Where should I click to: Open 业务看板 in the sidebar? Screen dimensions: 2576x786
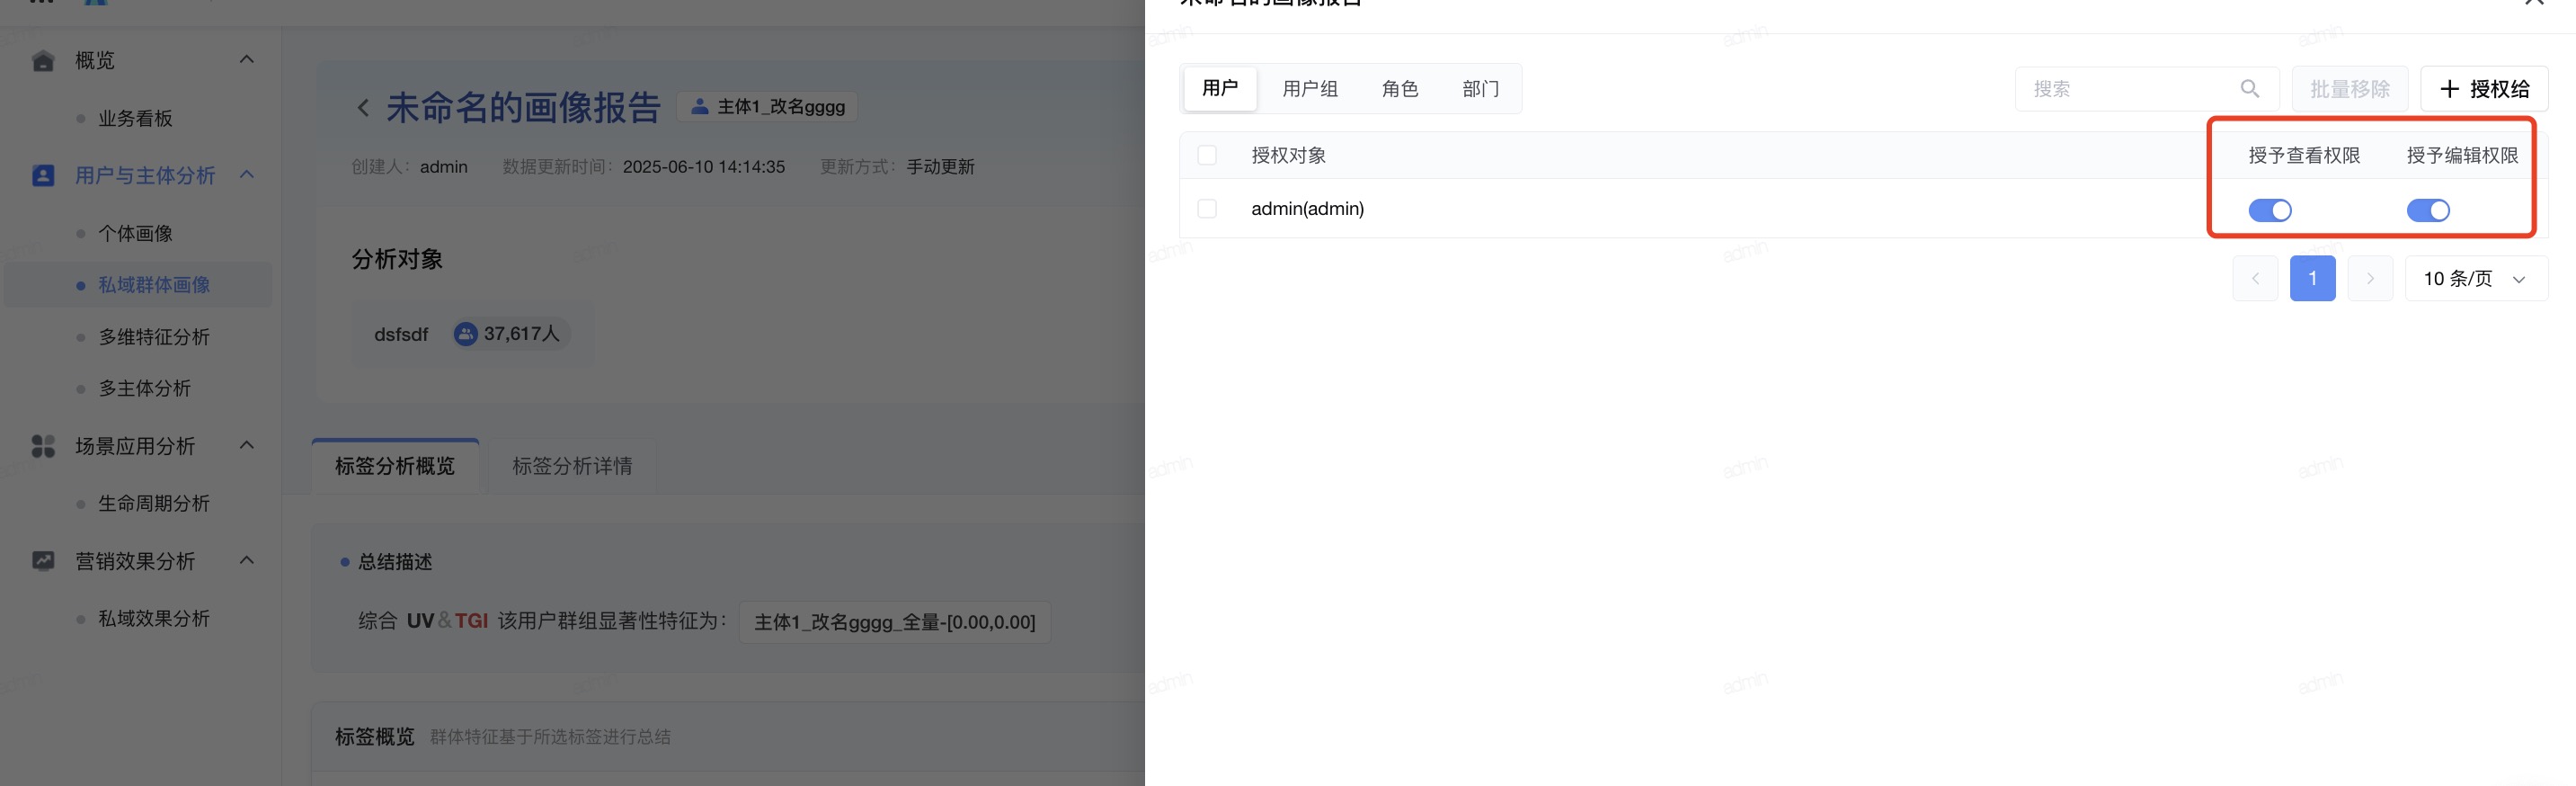coord(135,119)
